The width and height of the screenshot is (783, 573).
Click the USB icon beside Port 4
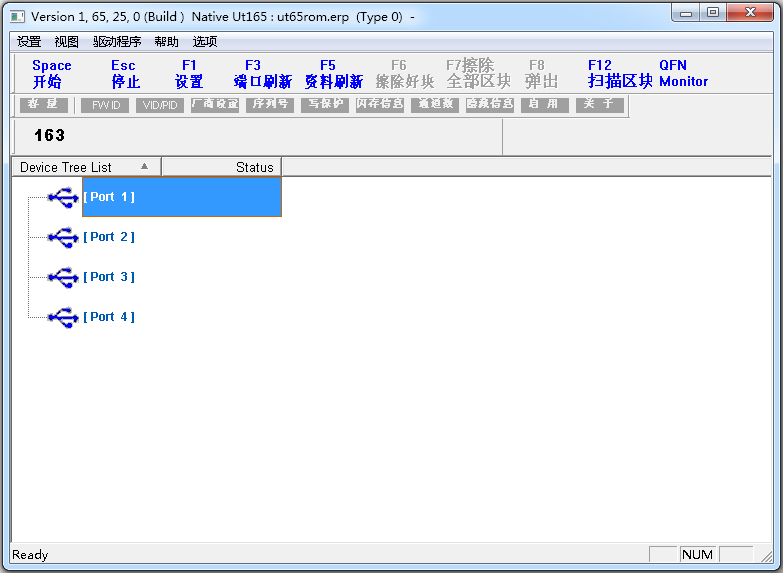pyautogui.click(x=63, y=317)
